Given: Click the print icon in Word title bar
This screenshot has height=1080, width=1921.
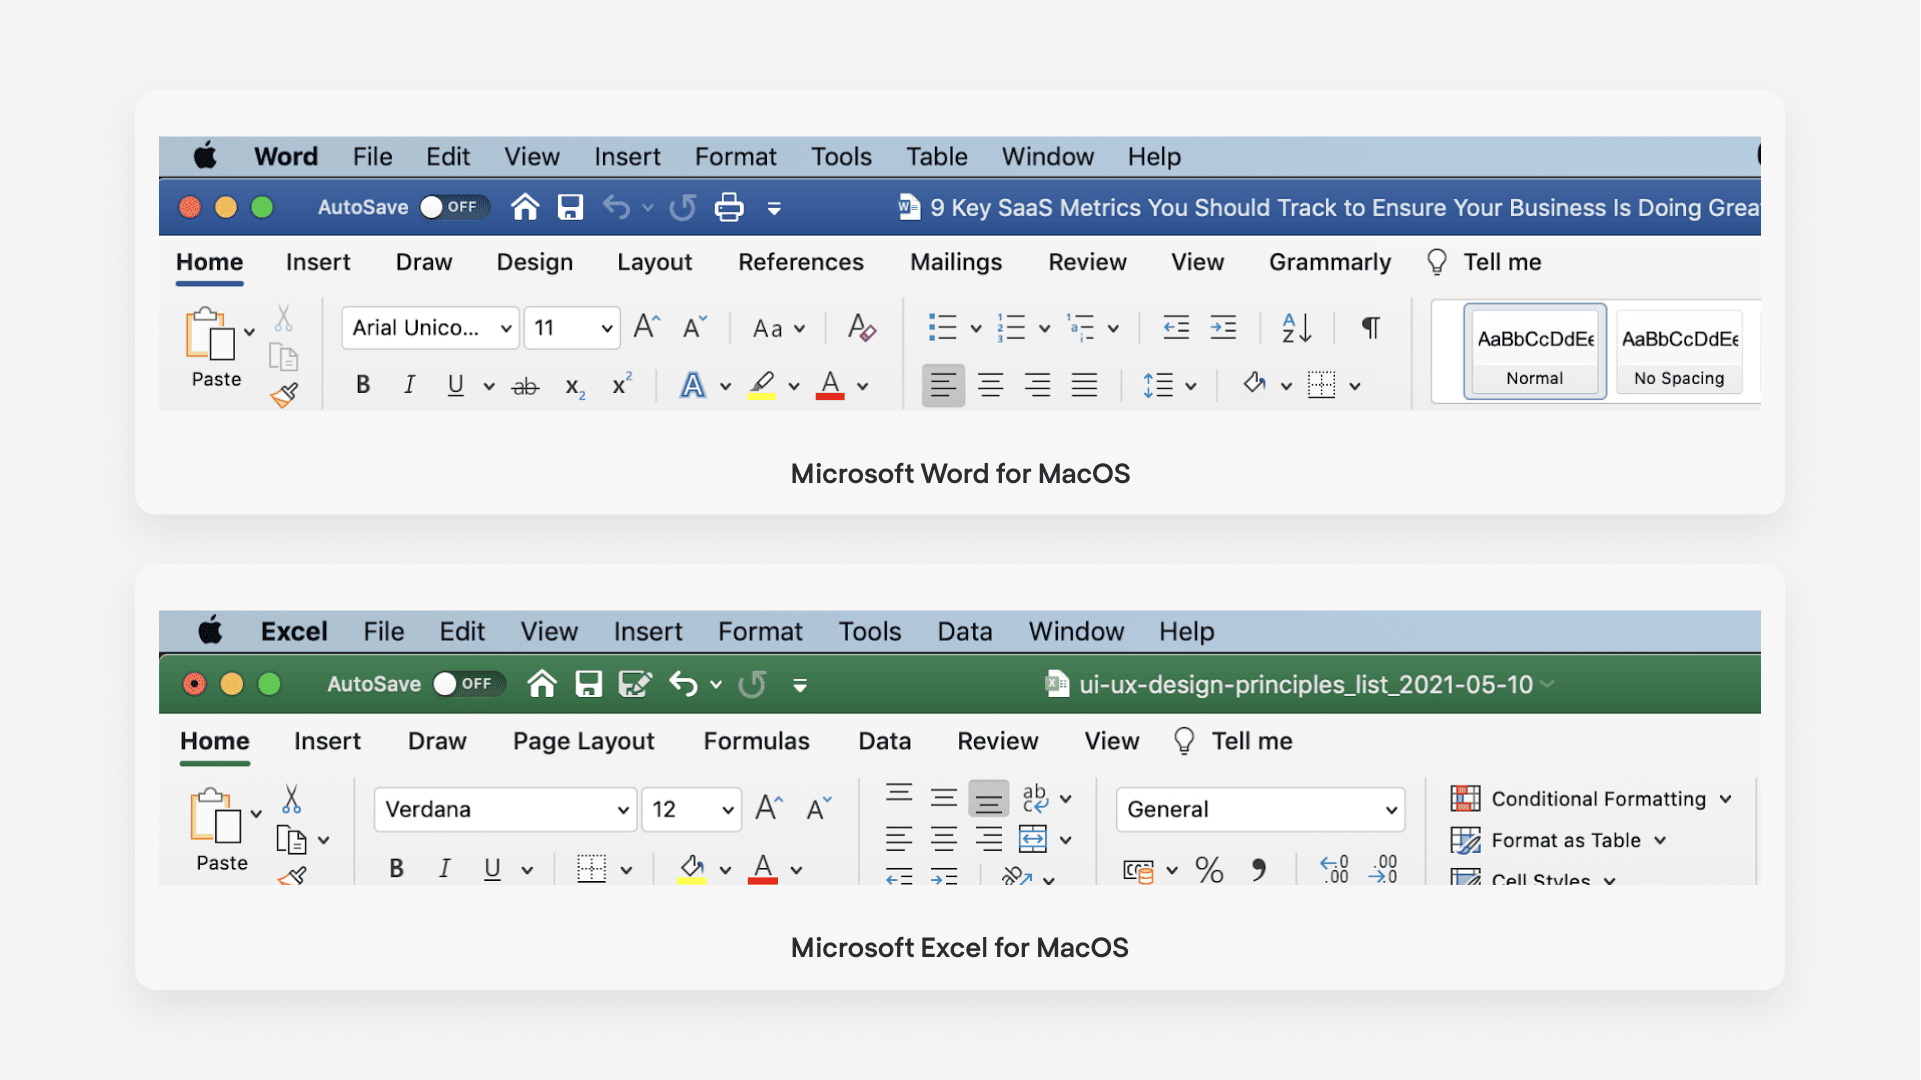Looking at the screenshot, I should point(729,207).
